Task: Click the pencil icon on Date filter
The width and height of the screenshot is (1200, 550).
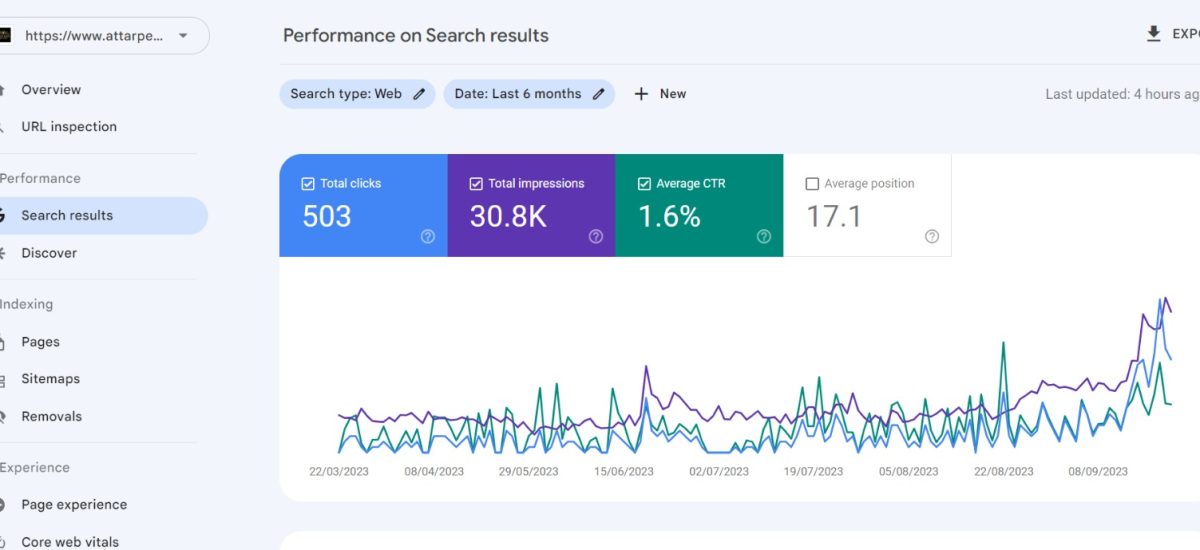Action: pos(599,94)
